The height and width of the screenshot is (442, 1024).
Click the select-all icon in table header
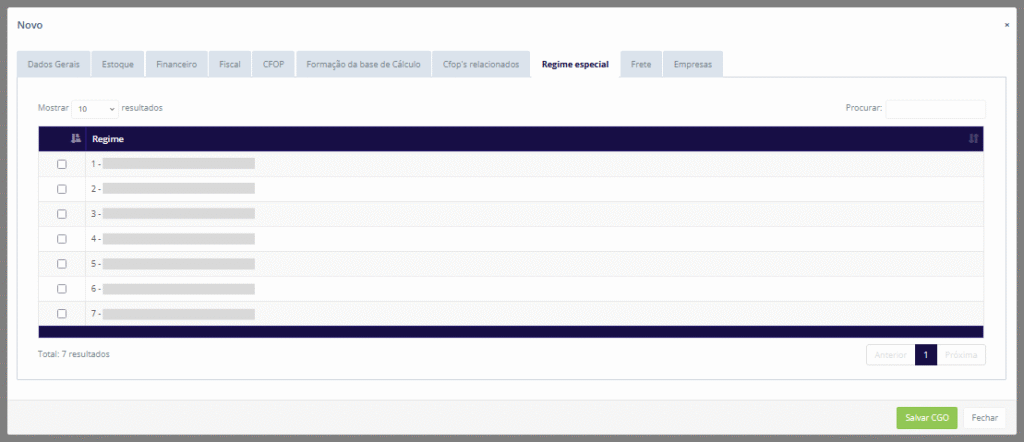[75, 139]
